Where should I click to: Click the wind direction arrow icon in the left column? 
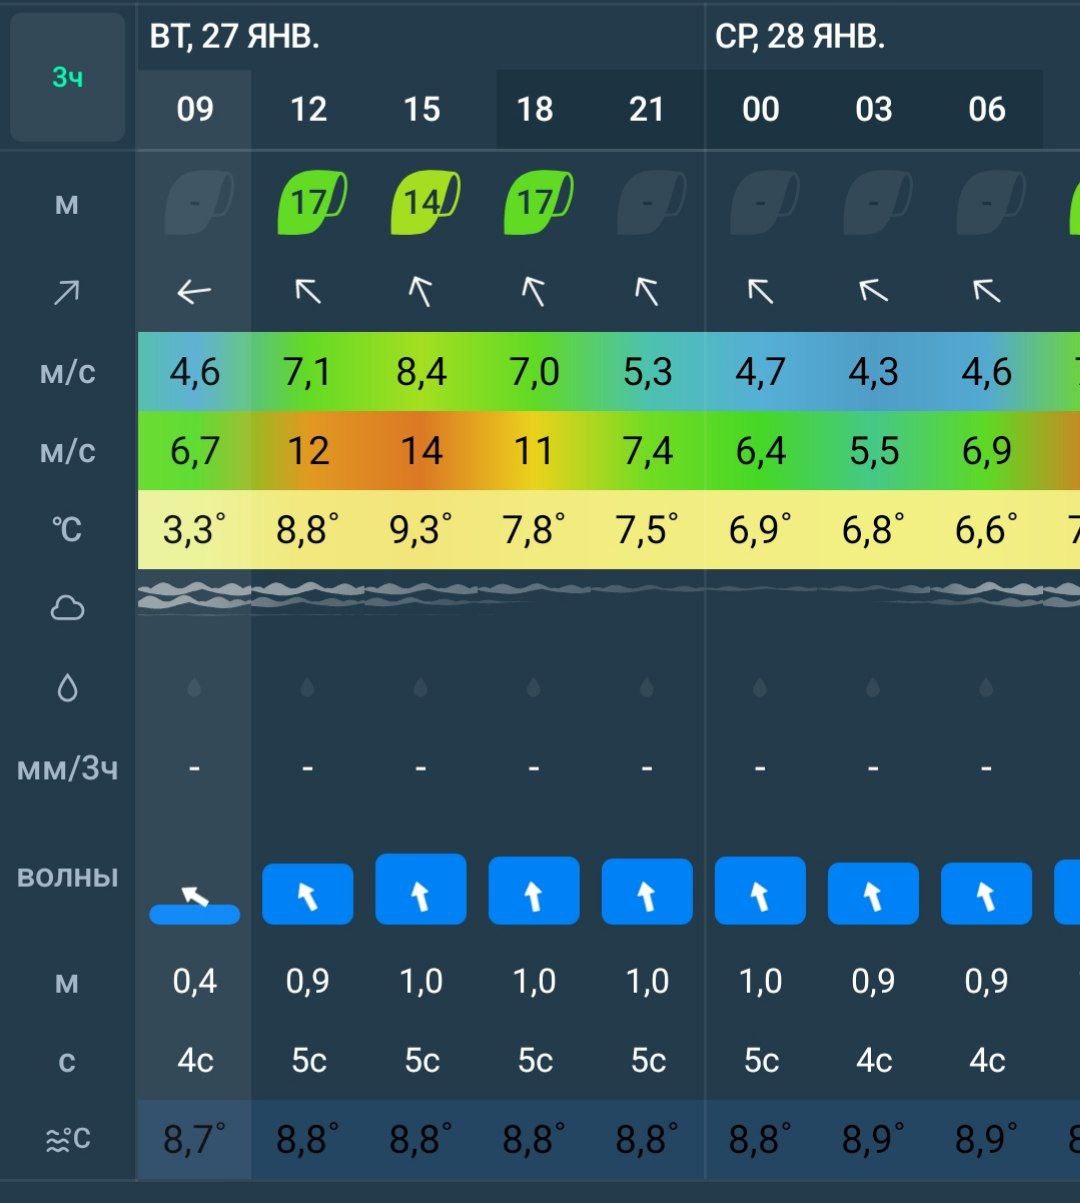tap(67, 292)
